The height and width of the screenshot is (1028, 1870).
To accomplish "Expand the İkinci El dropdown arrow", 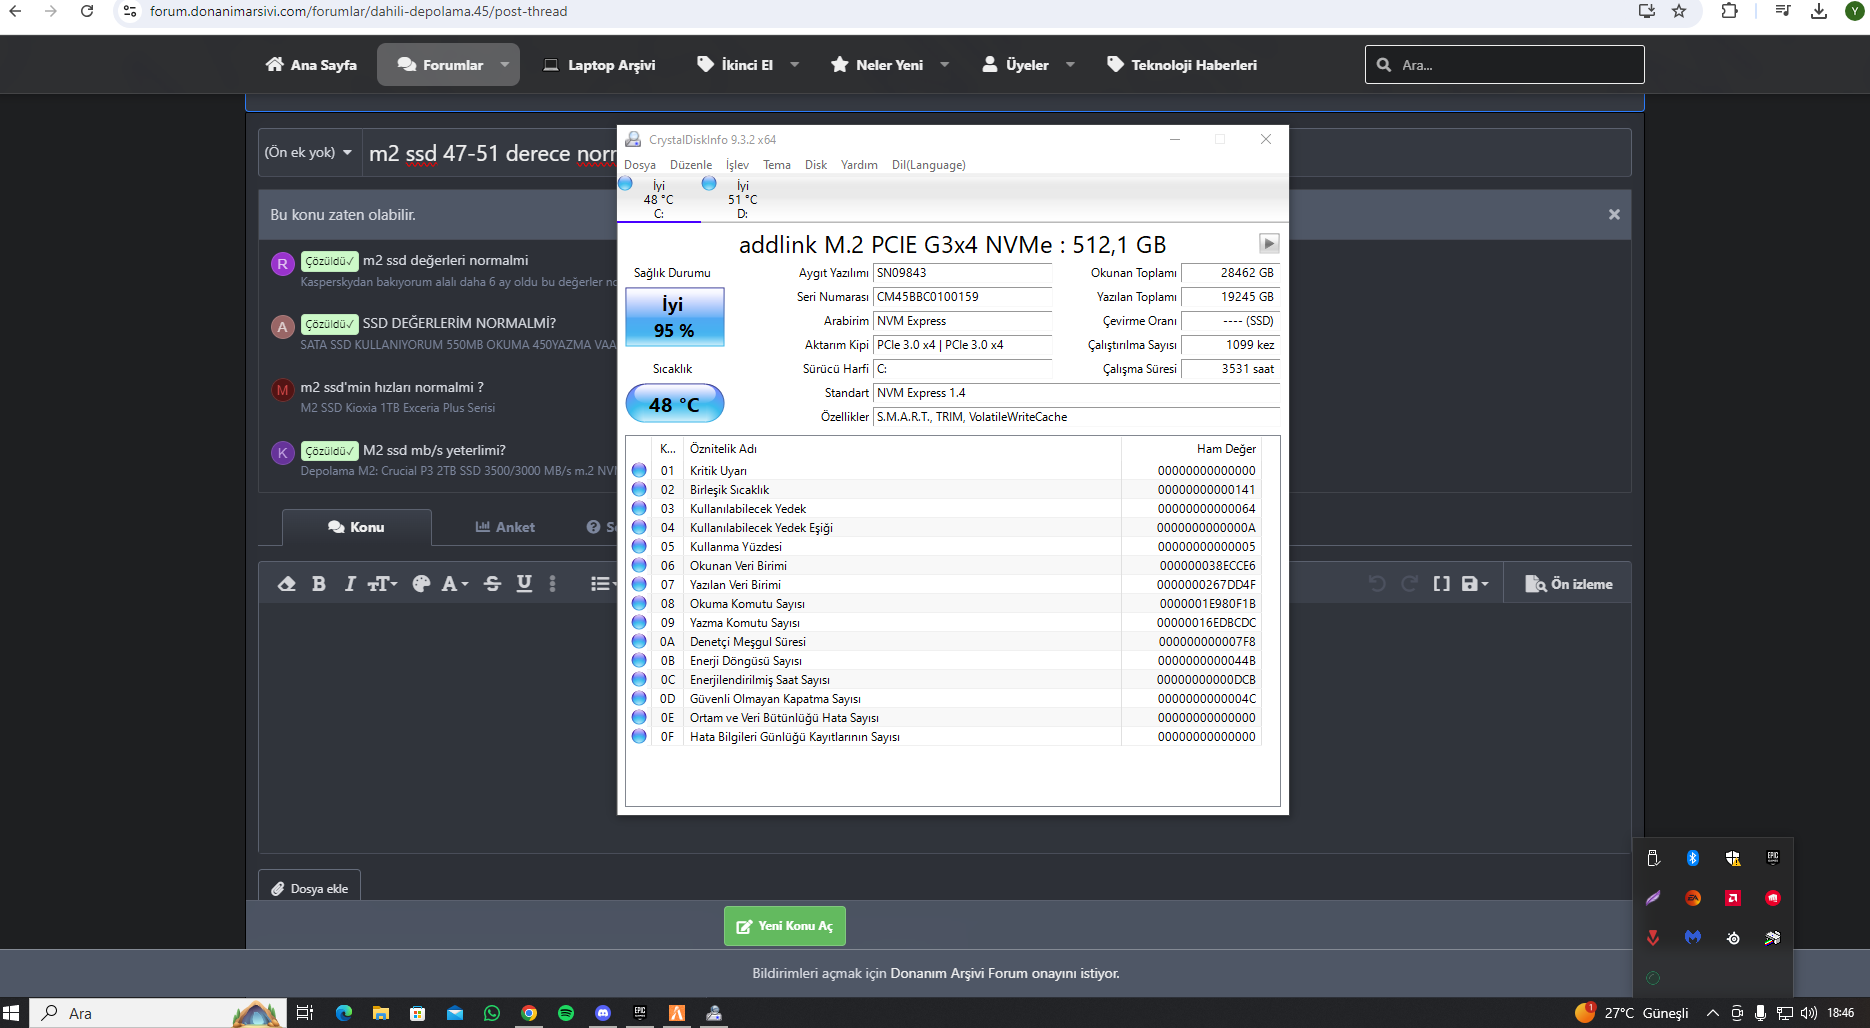I will 795,65.
